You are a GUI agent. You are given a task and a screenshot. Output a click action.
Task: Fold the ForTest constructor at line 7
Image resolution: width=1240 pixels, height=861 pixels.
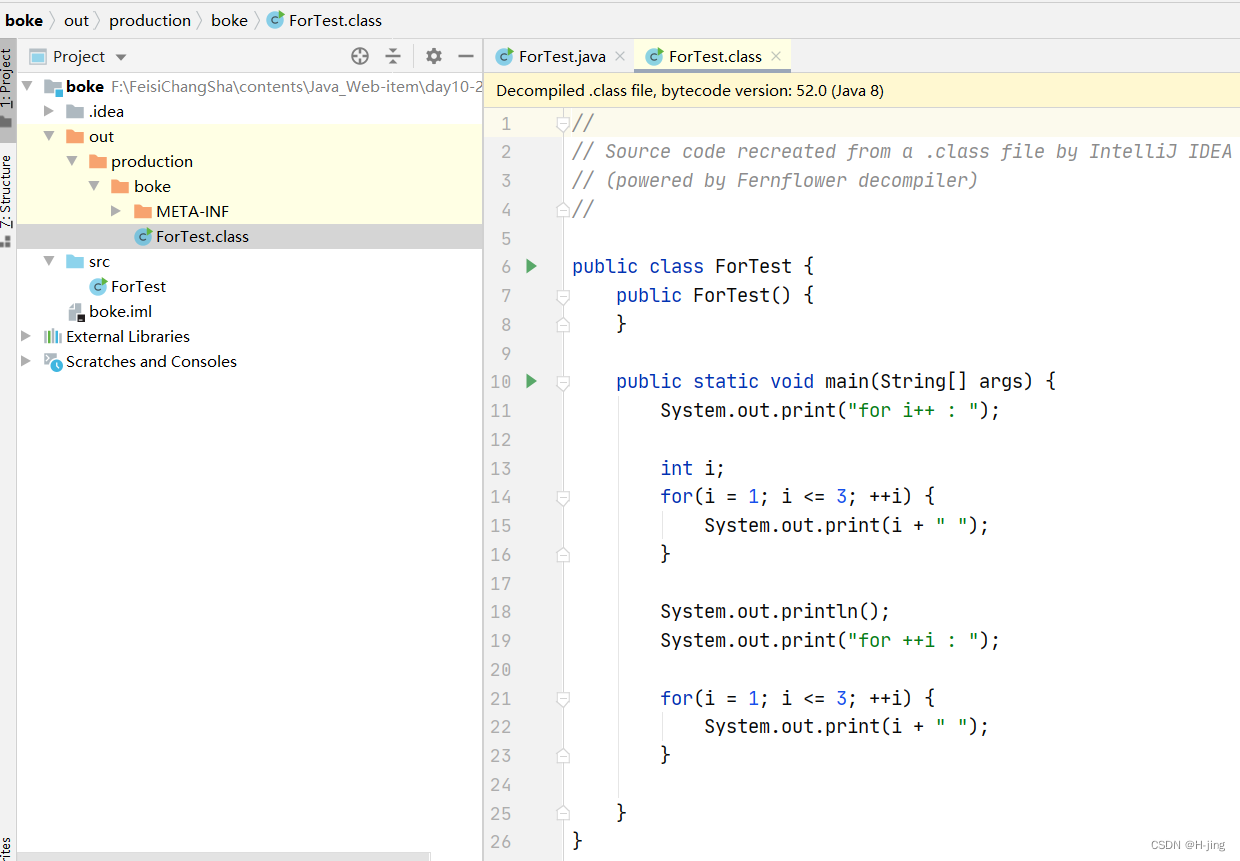pyautogui.click(x=563, y=296)
